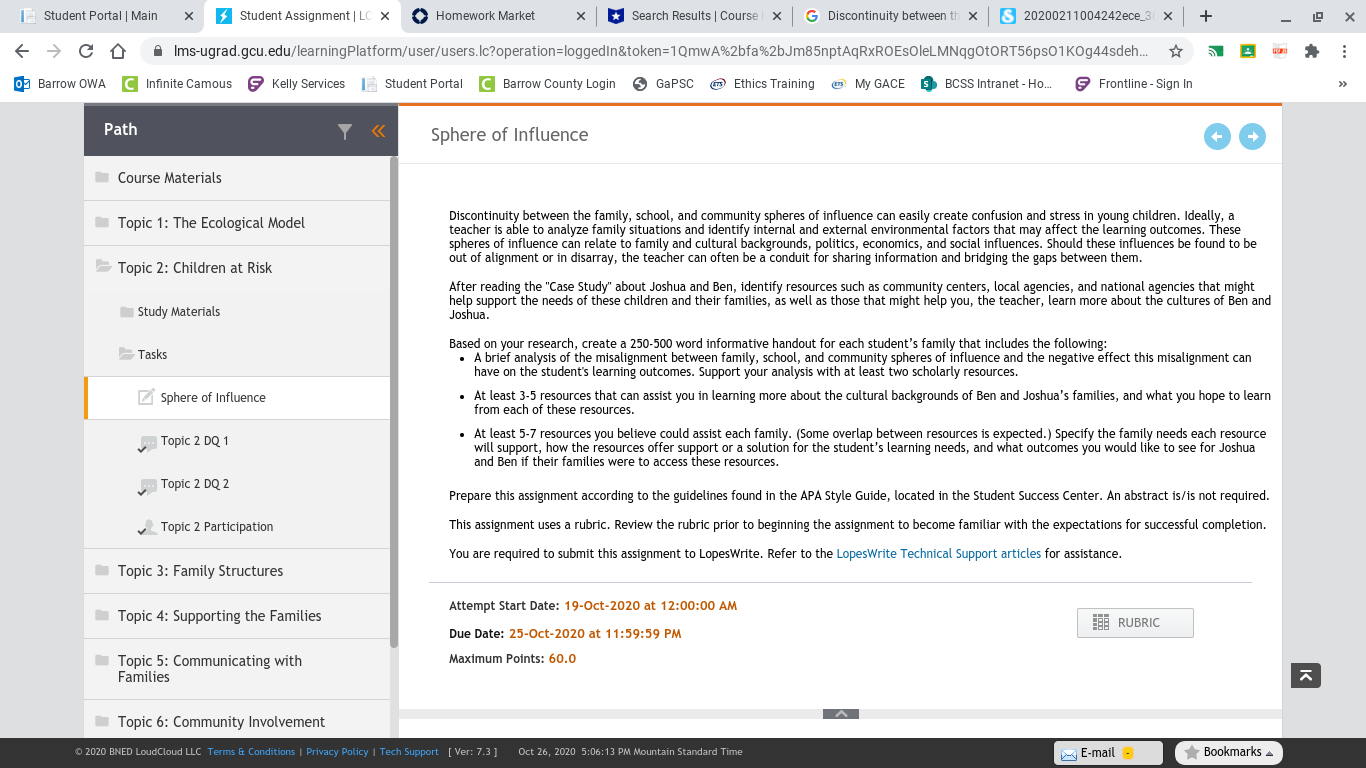Expand Topic 3: Family Structures
Viewport: 1366px width, 768px height.
(237, 571)
